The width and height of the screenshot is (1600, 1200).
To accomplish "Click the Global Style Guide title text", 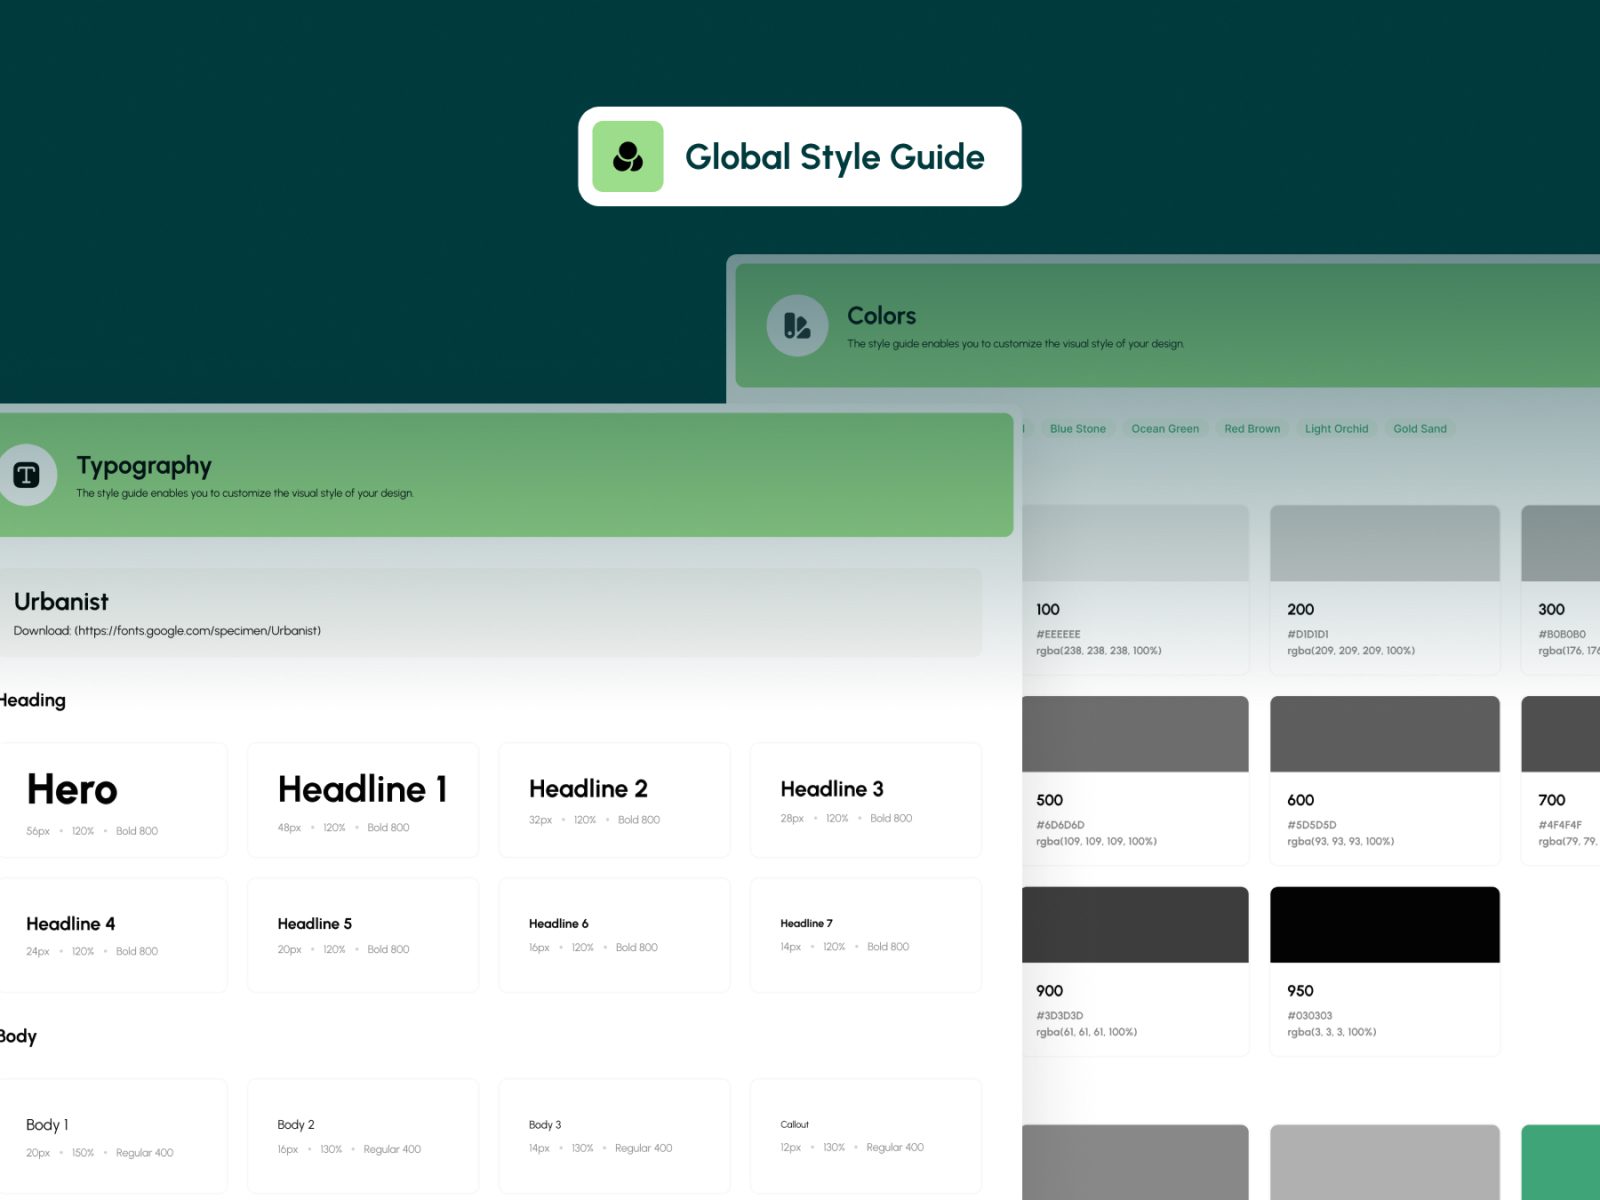I will pos(835,157).
